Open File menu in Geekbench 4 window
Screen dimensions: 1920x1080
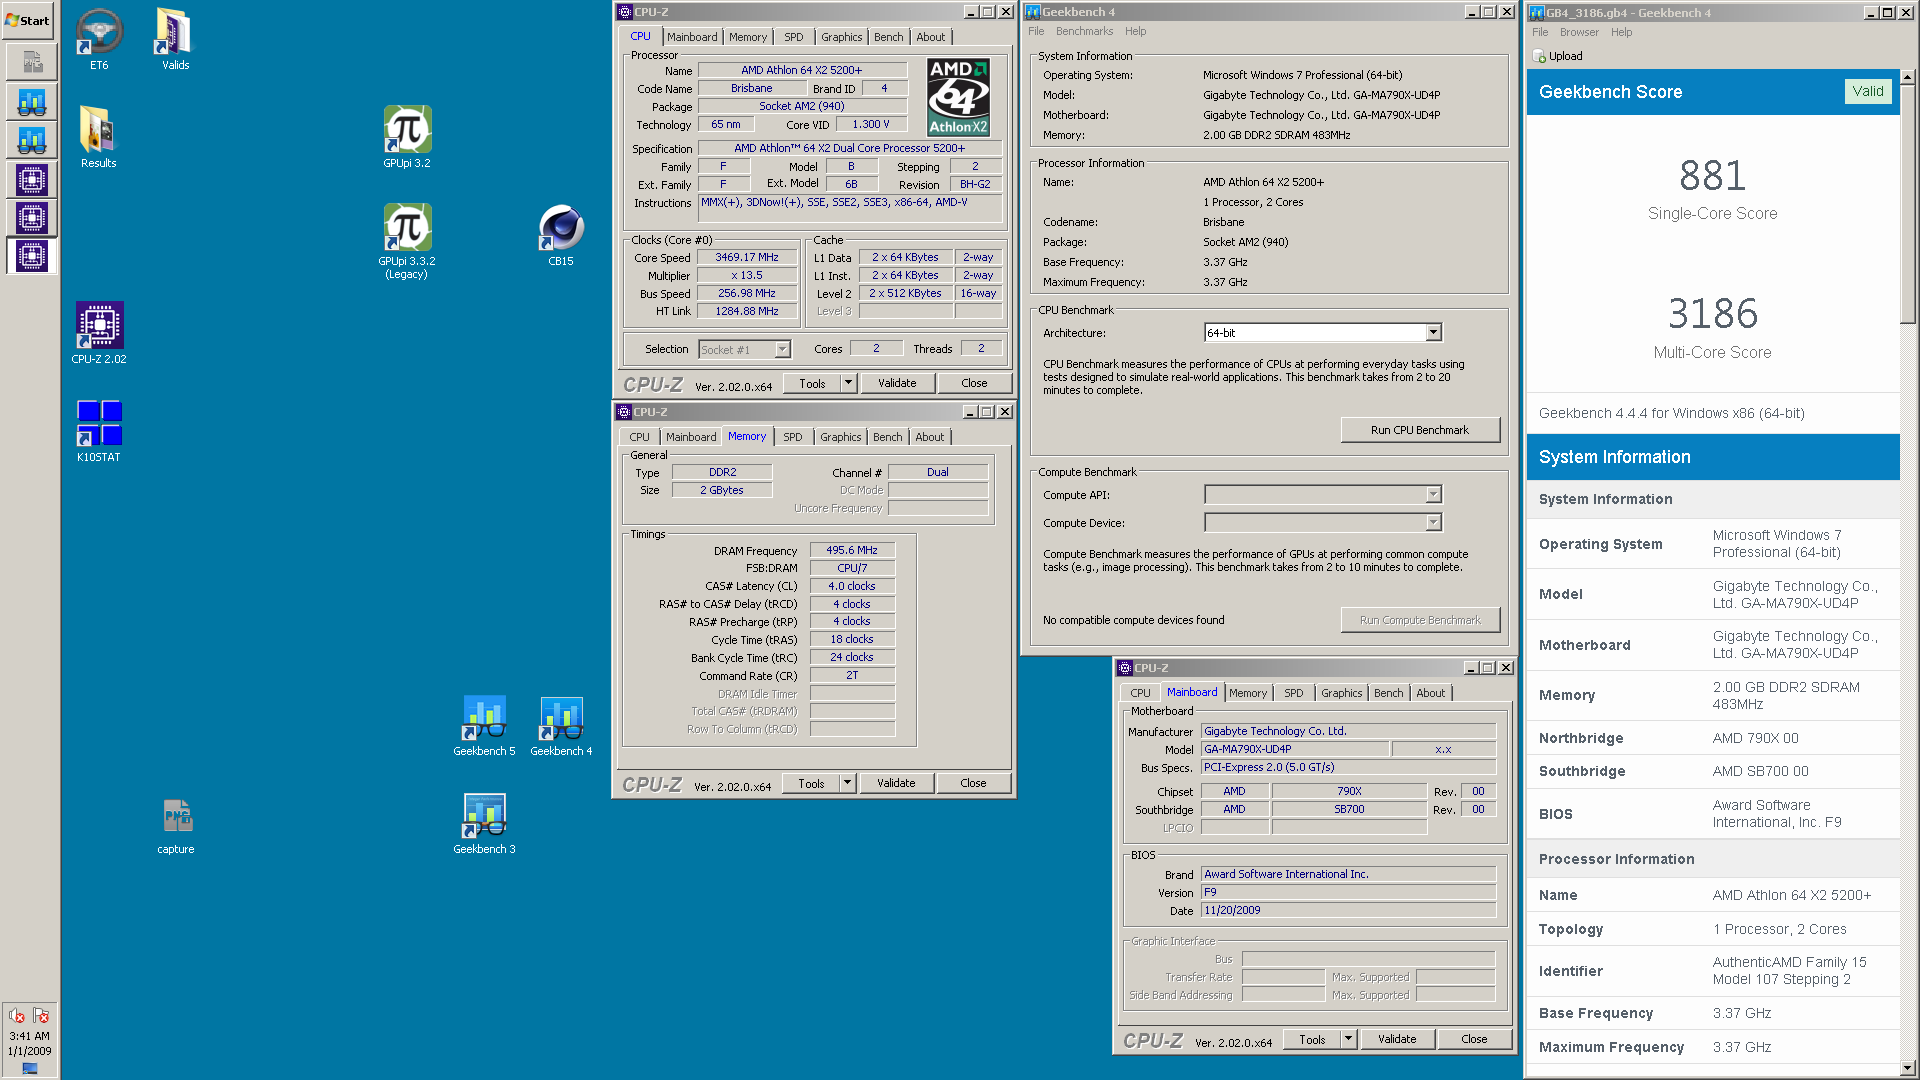1036,31
